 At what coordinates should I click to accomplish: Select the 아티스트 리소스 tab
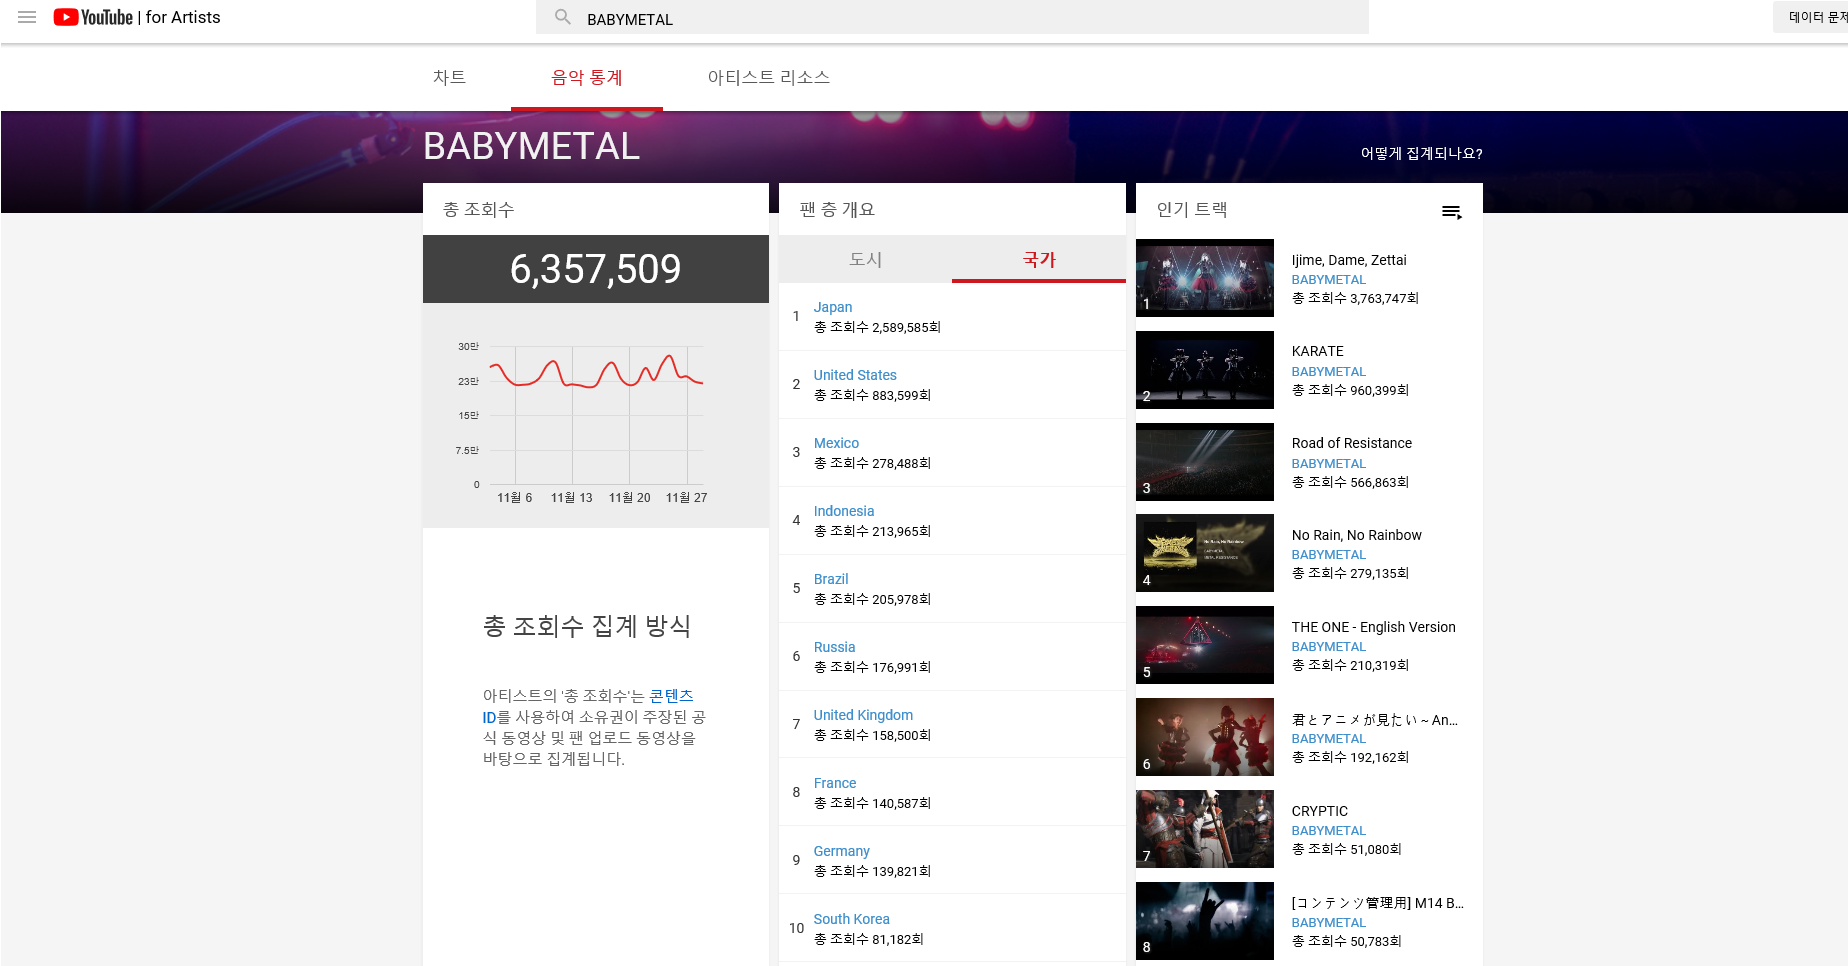[x=768, y=77]
